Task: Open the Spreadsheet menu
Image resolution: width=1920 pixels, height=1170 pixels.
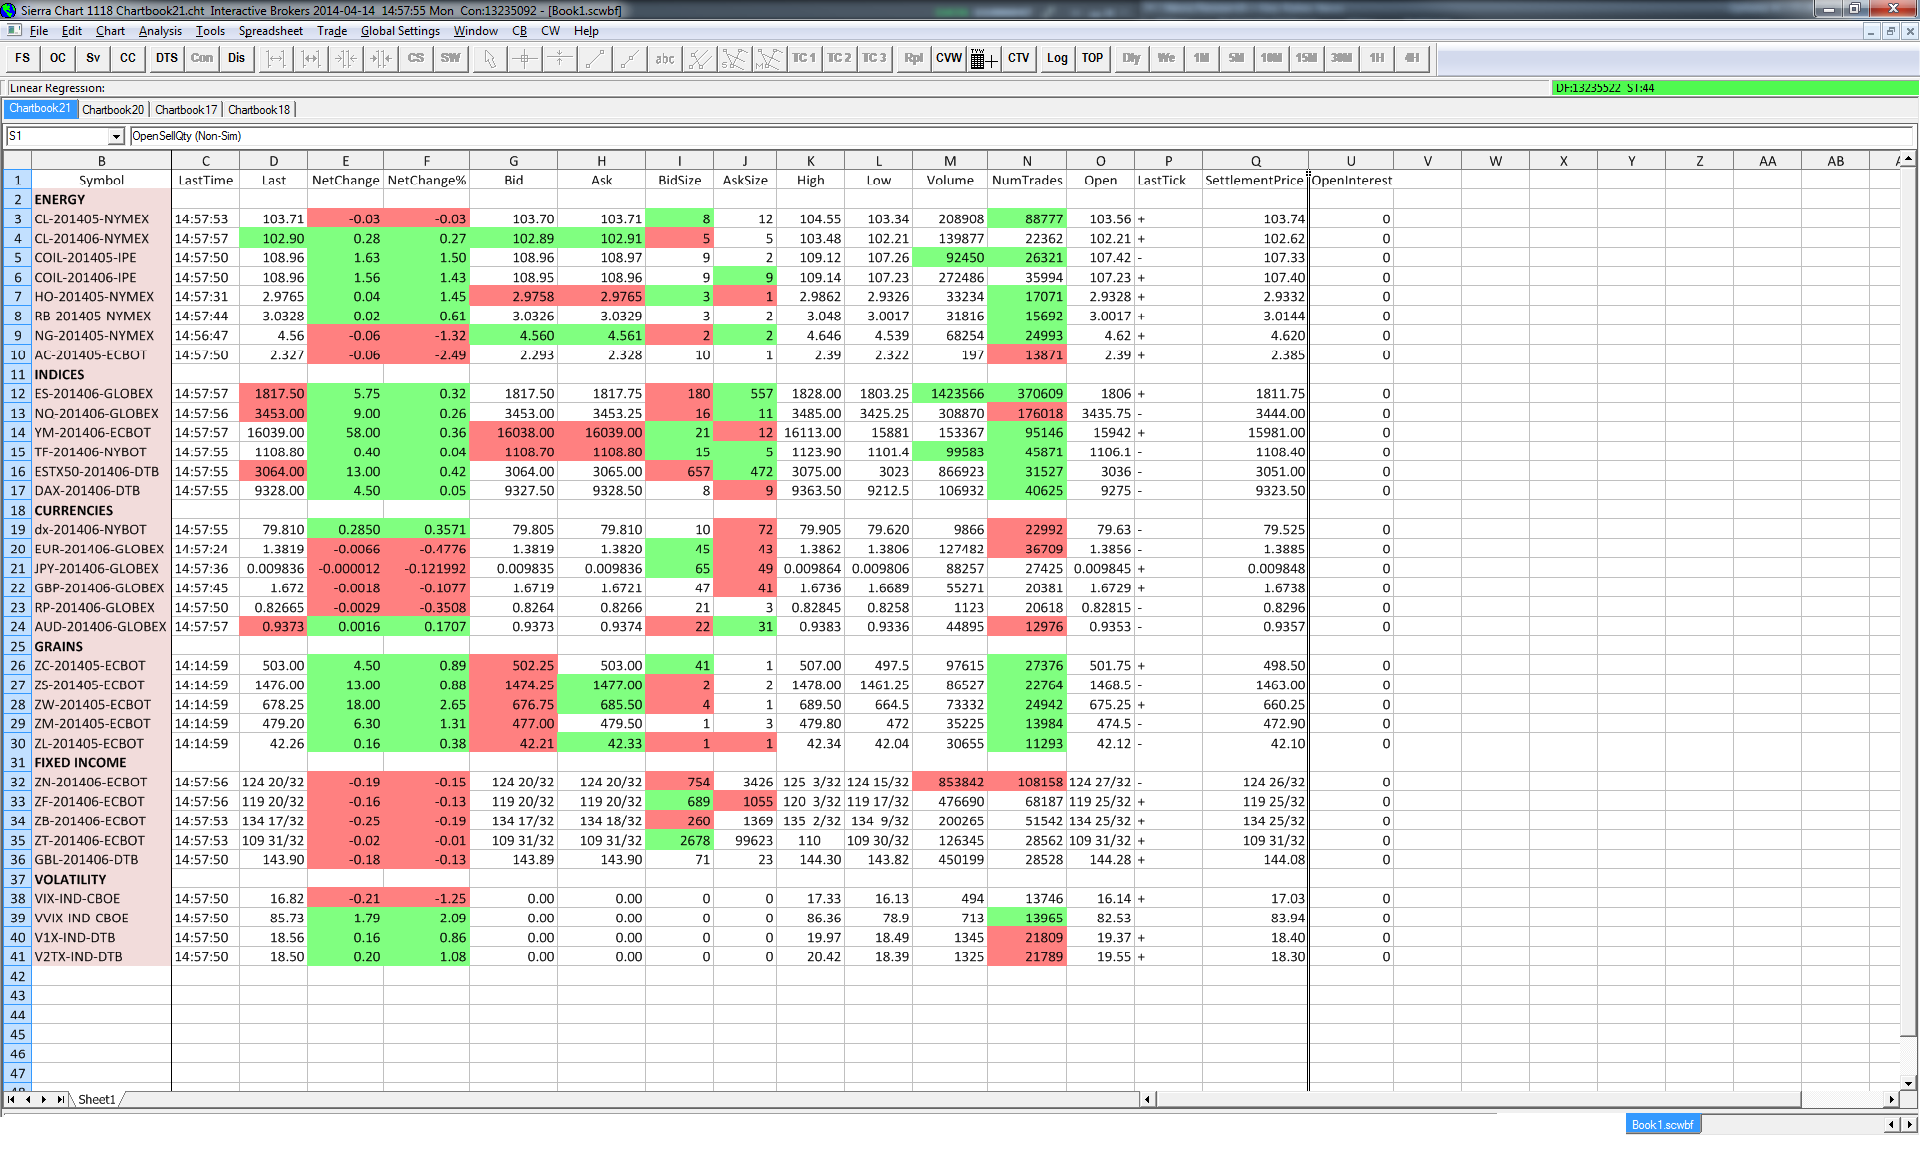Action: pos(270,31)
